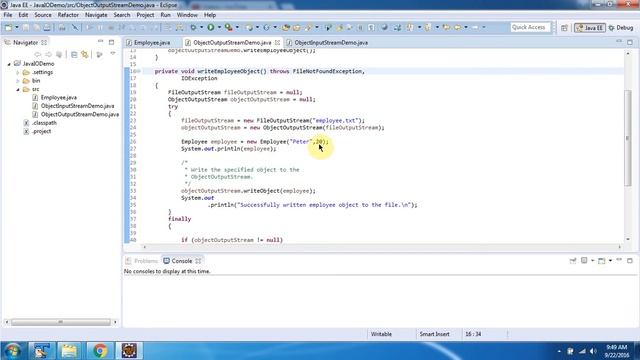Viewport: 640px width, 360px height.
Task: Click Navigator's Up level icon
Action: point(59,54)
